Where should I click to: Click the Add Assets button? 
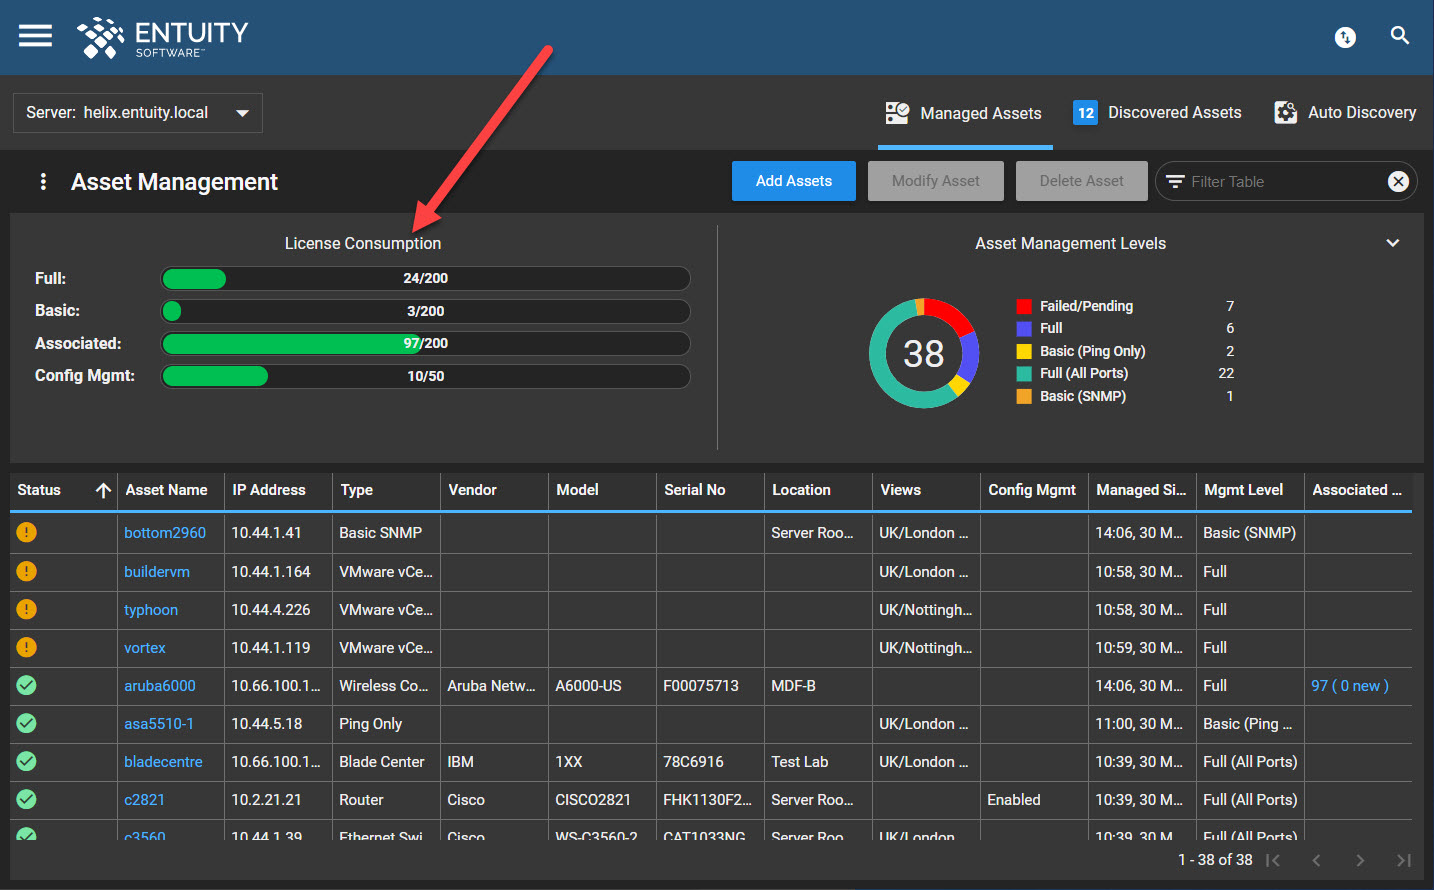click(794, 181)
